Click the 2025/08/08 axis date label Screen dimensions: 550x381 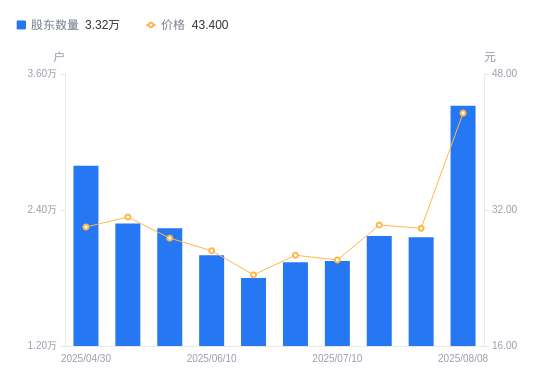coord(463,358)
